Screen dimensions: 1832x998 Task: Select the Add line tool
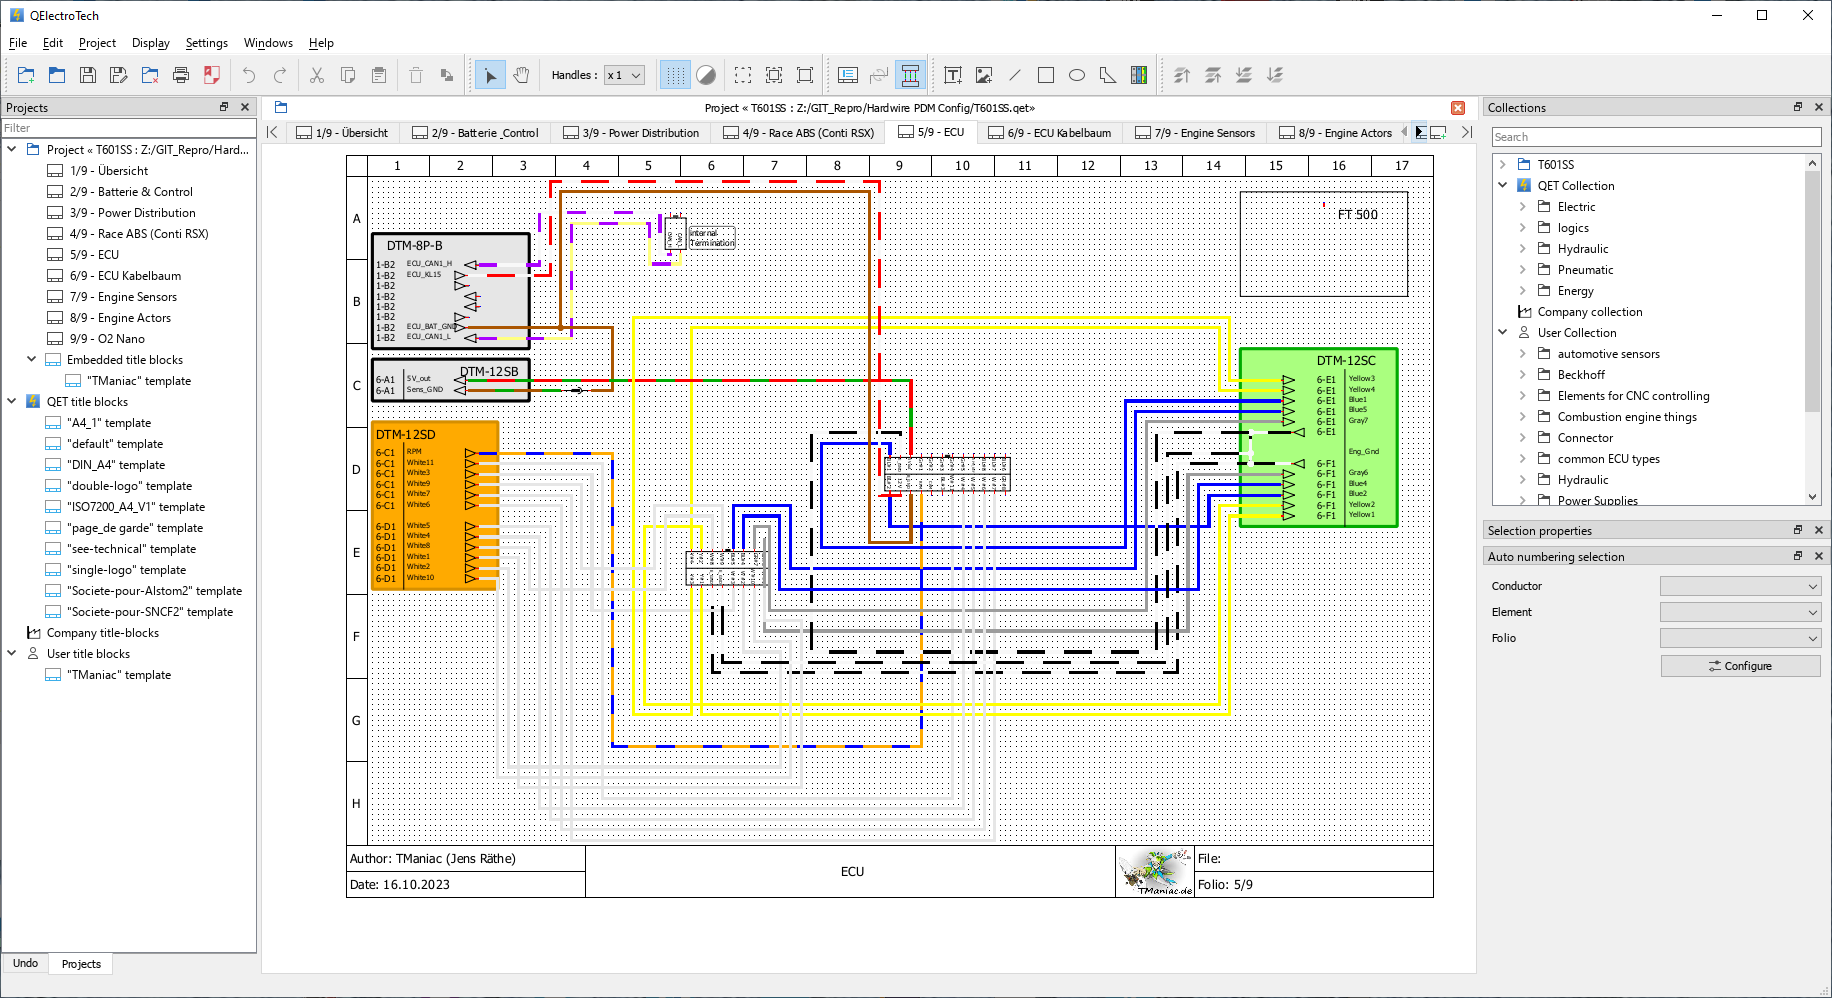1015,75
